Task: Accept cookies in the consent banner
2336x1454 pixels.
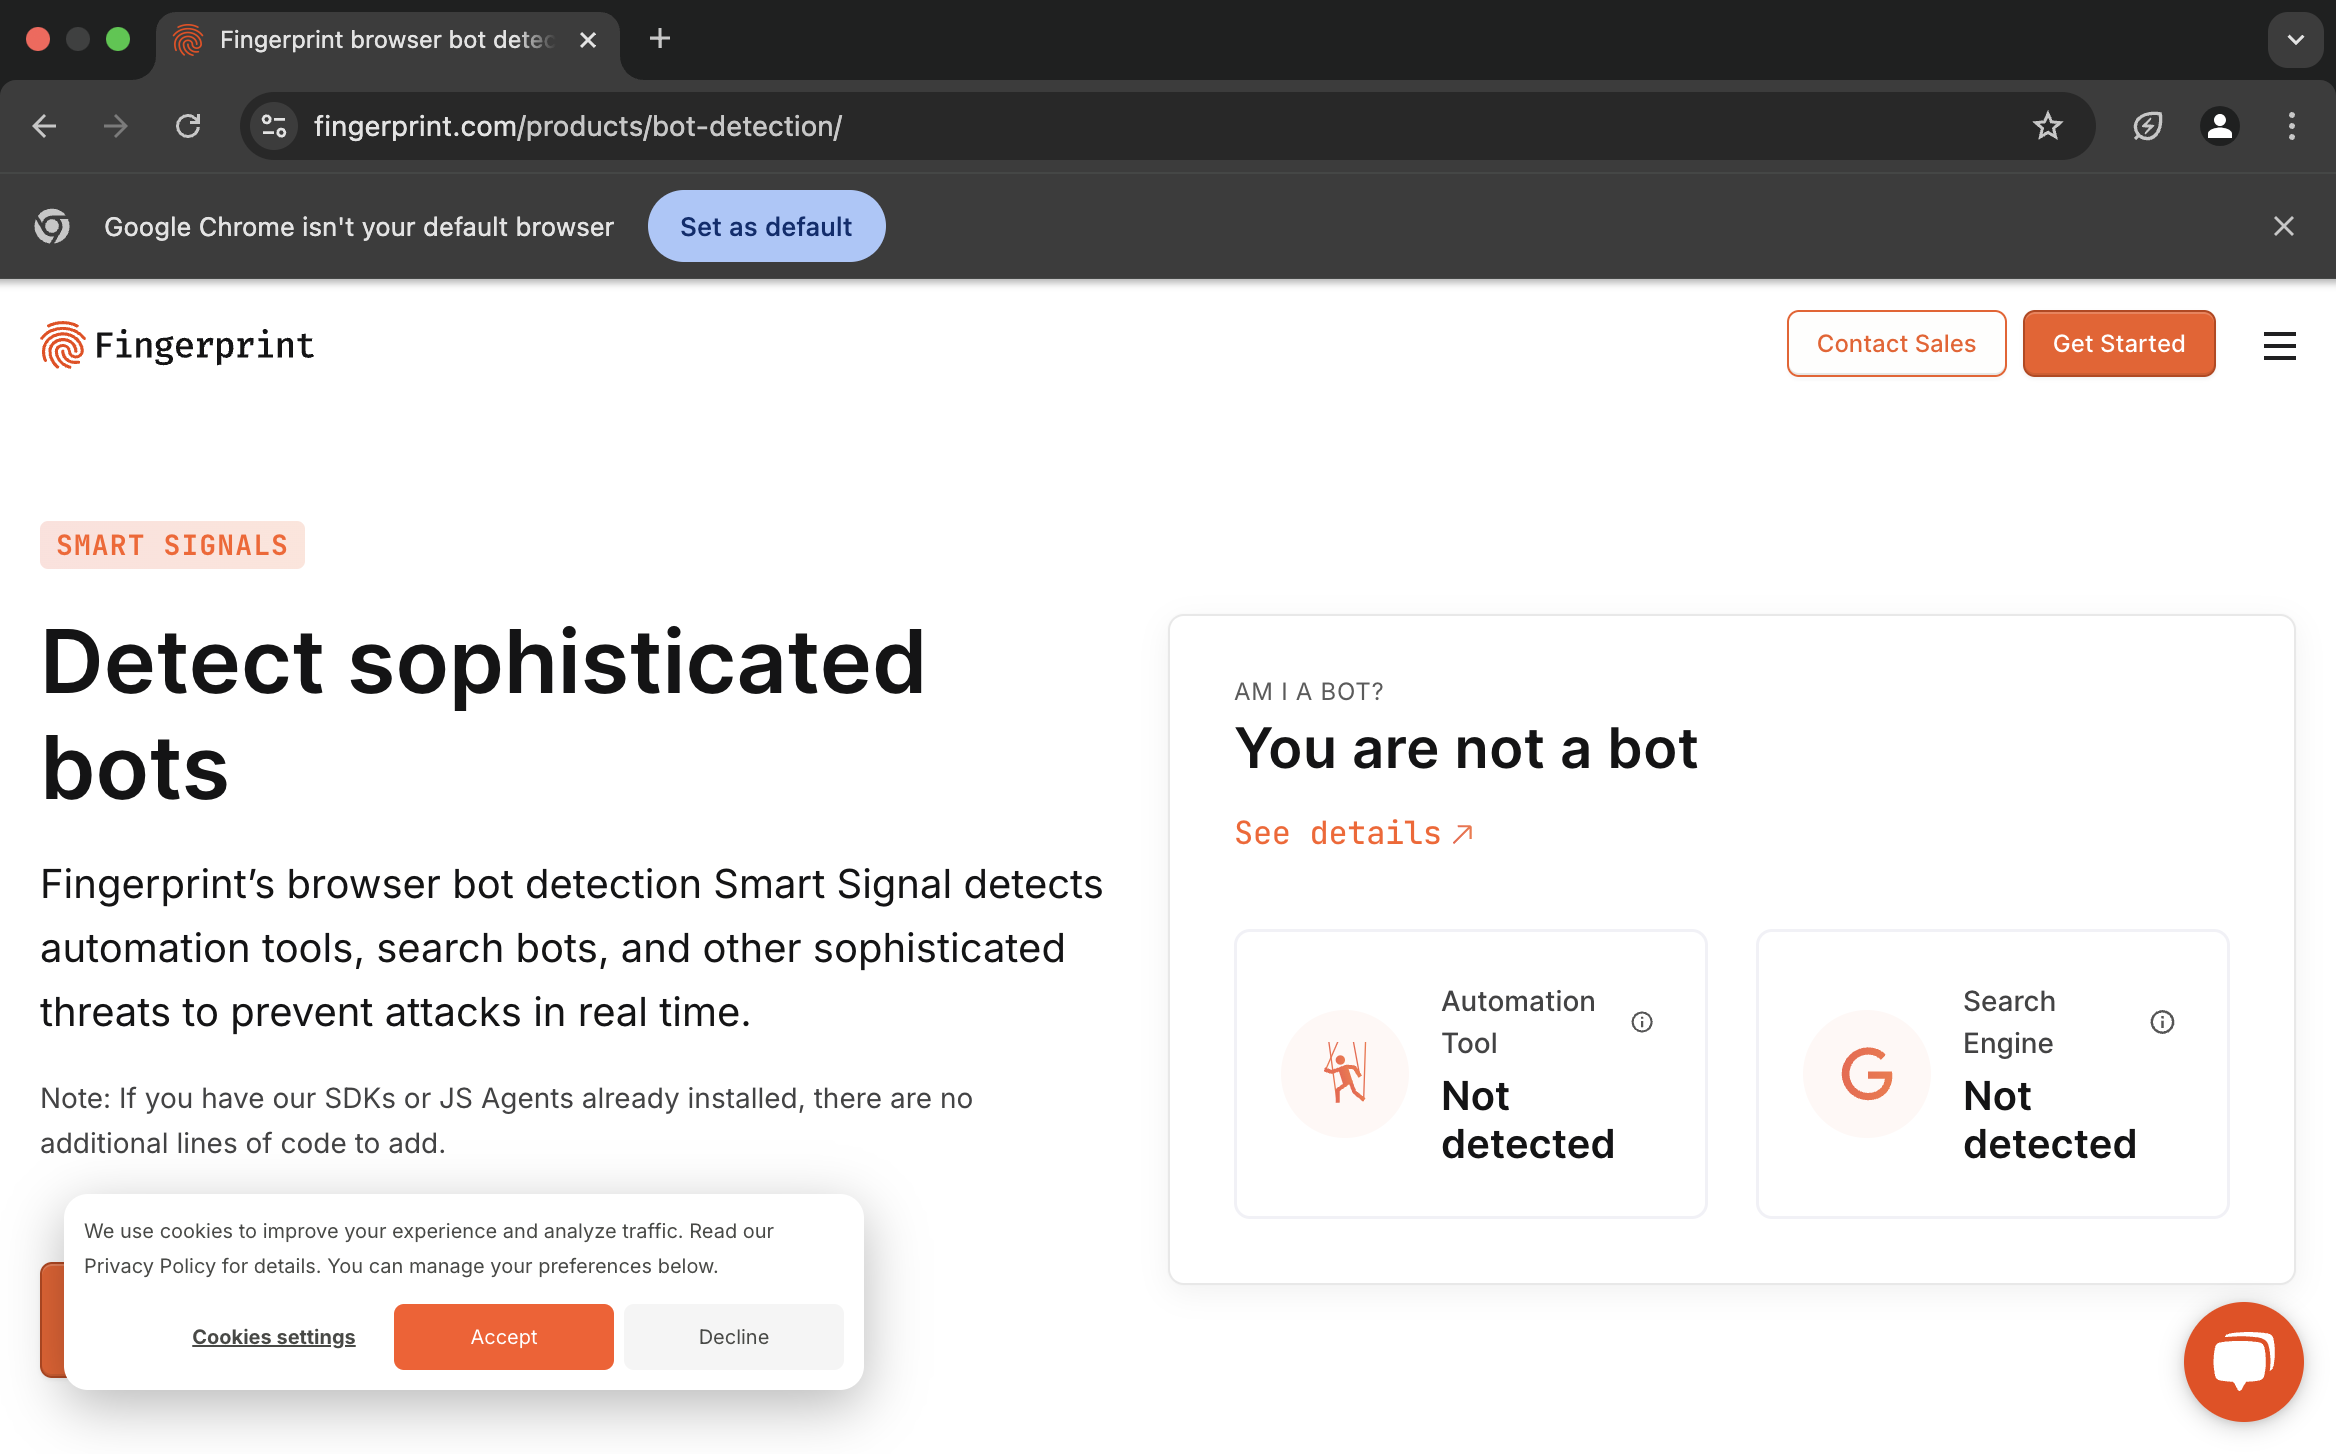Action: click(x=503, y=1337)
